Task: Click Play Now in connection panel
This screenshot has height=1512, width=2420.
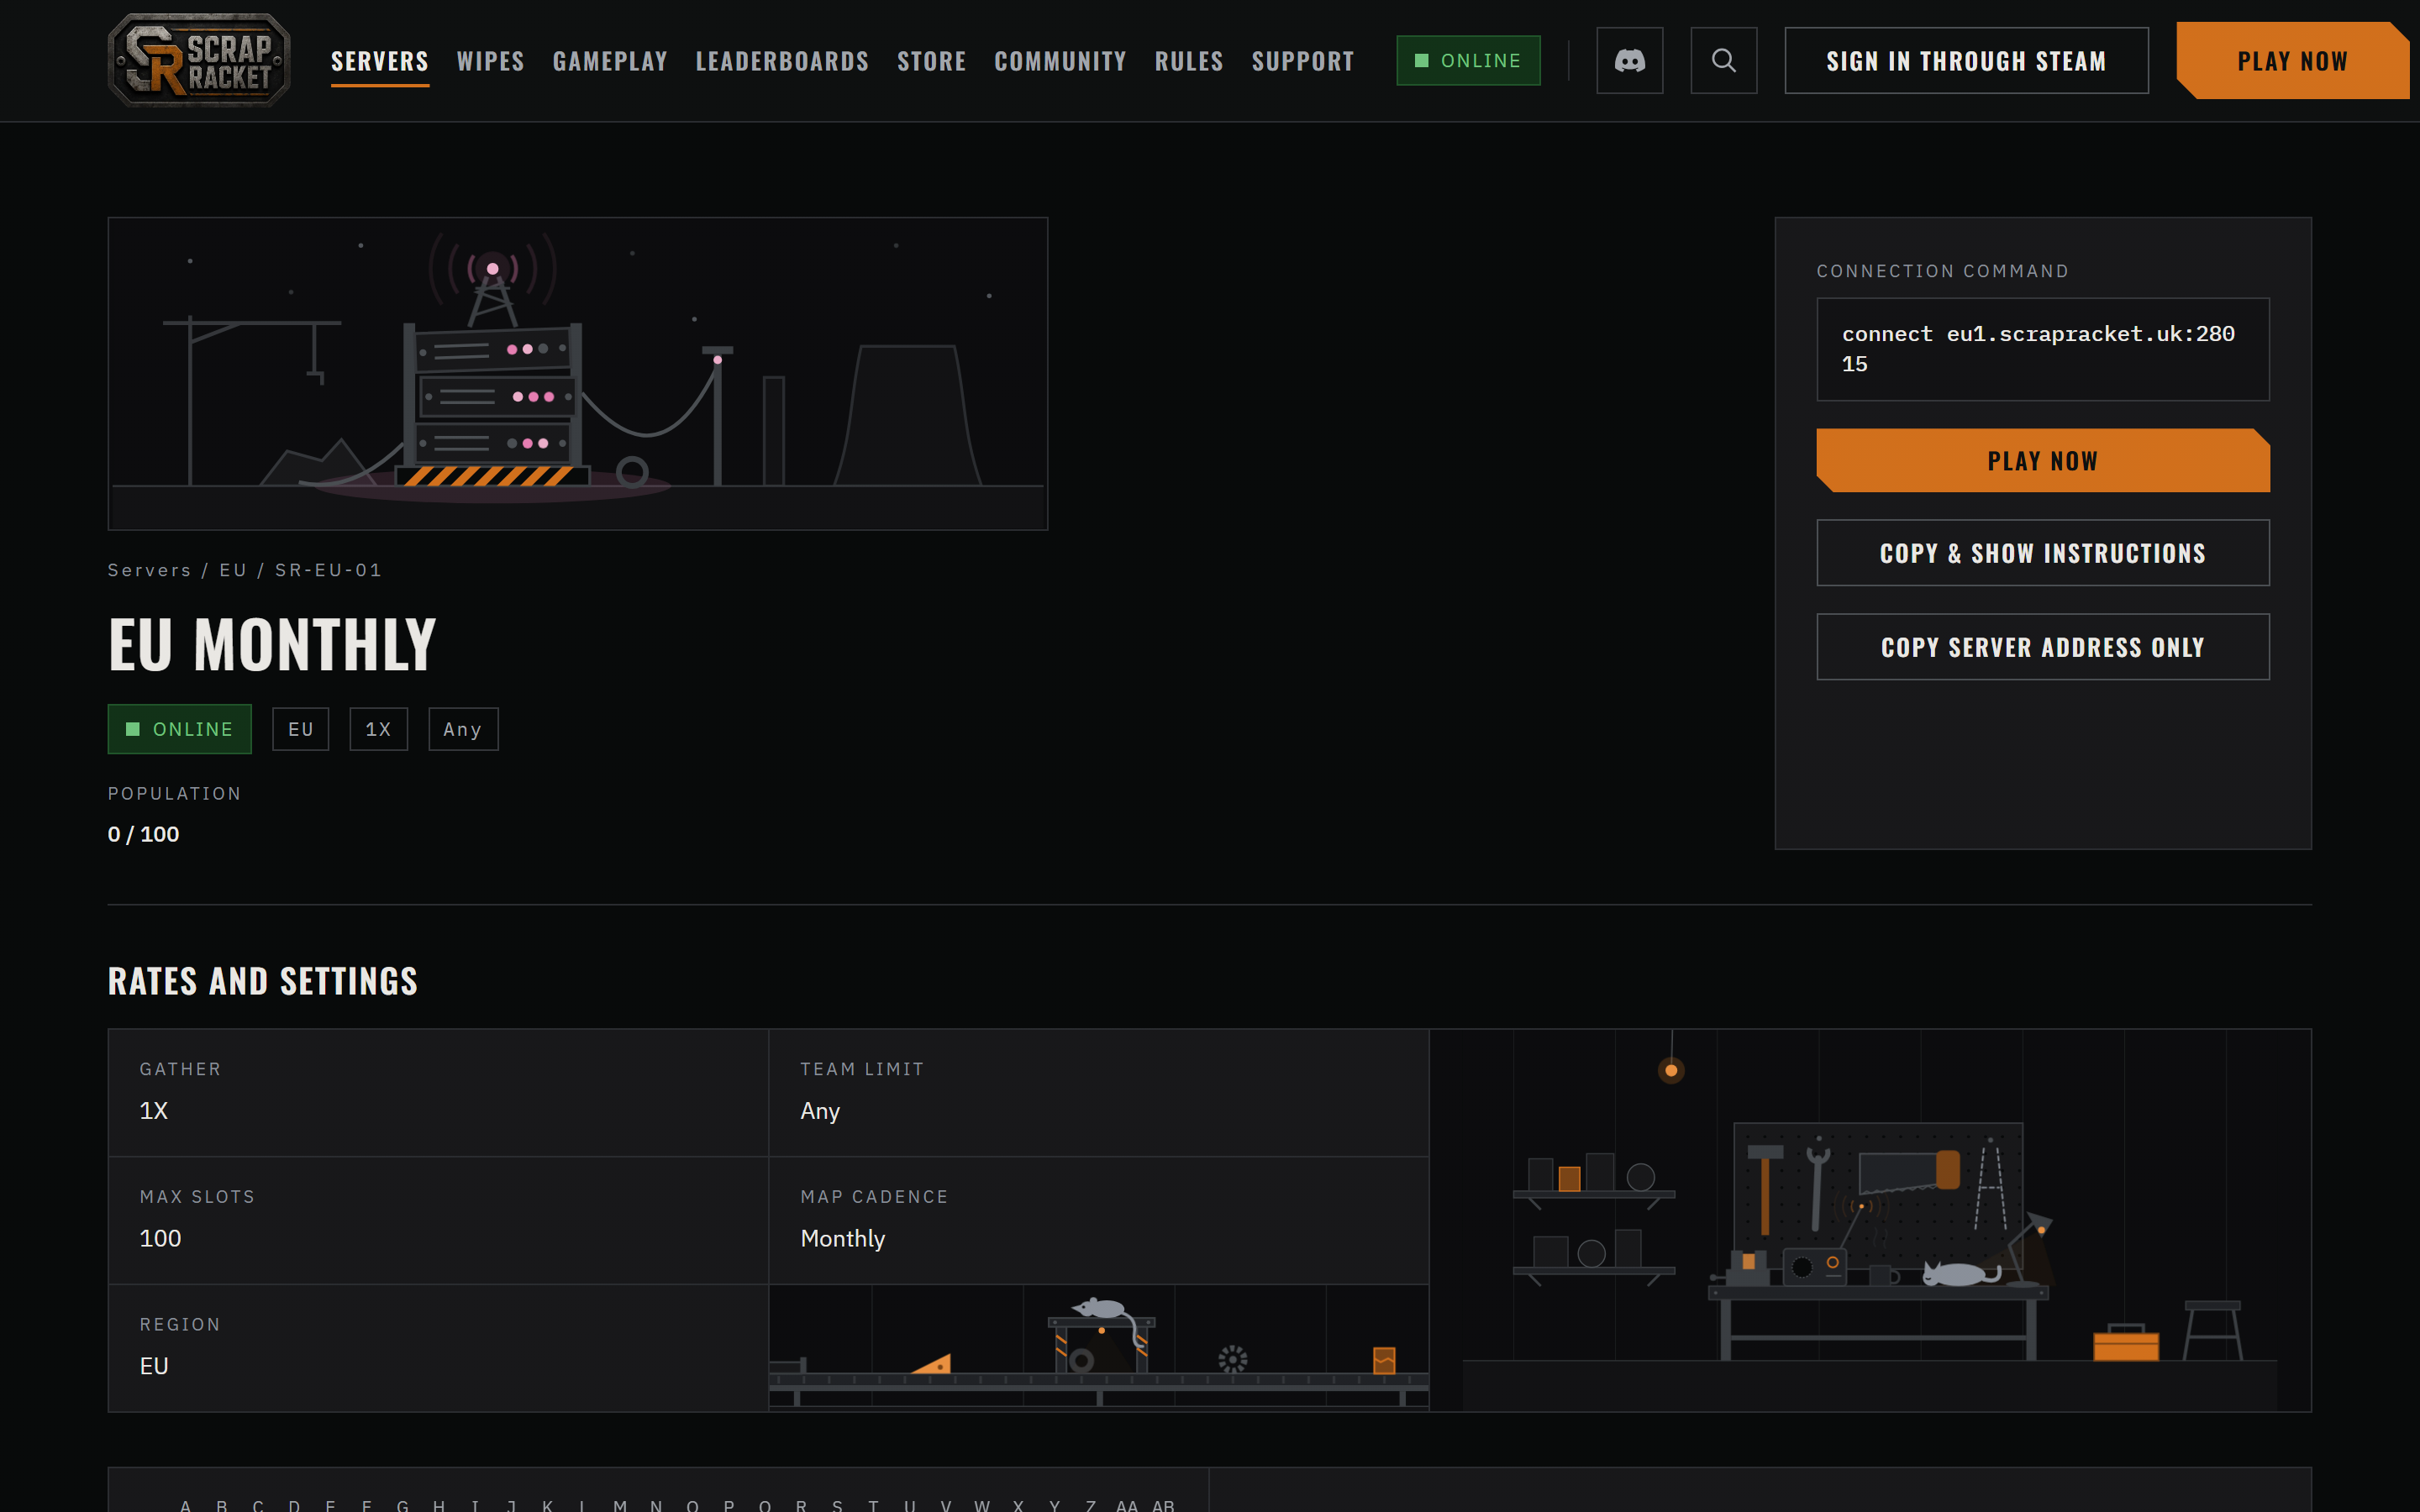Action: click(2042, 460)
